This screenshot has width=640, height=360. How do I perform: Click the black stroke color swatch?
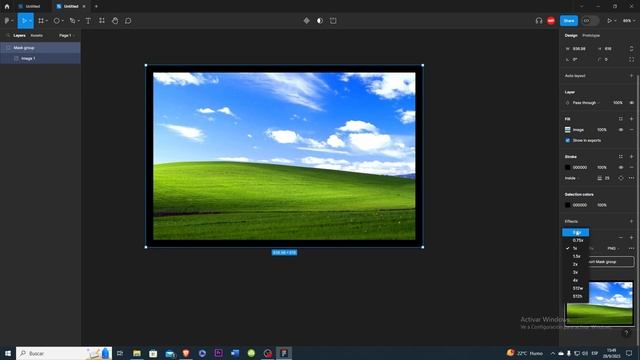pos(567,167)
